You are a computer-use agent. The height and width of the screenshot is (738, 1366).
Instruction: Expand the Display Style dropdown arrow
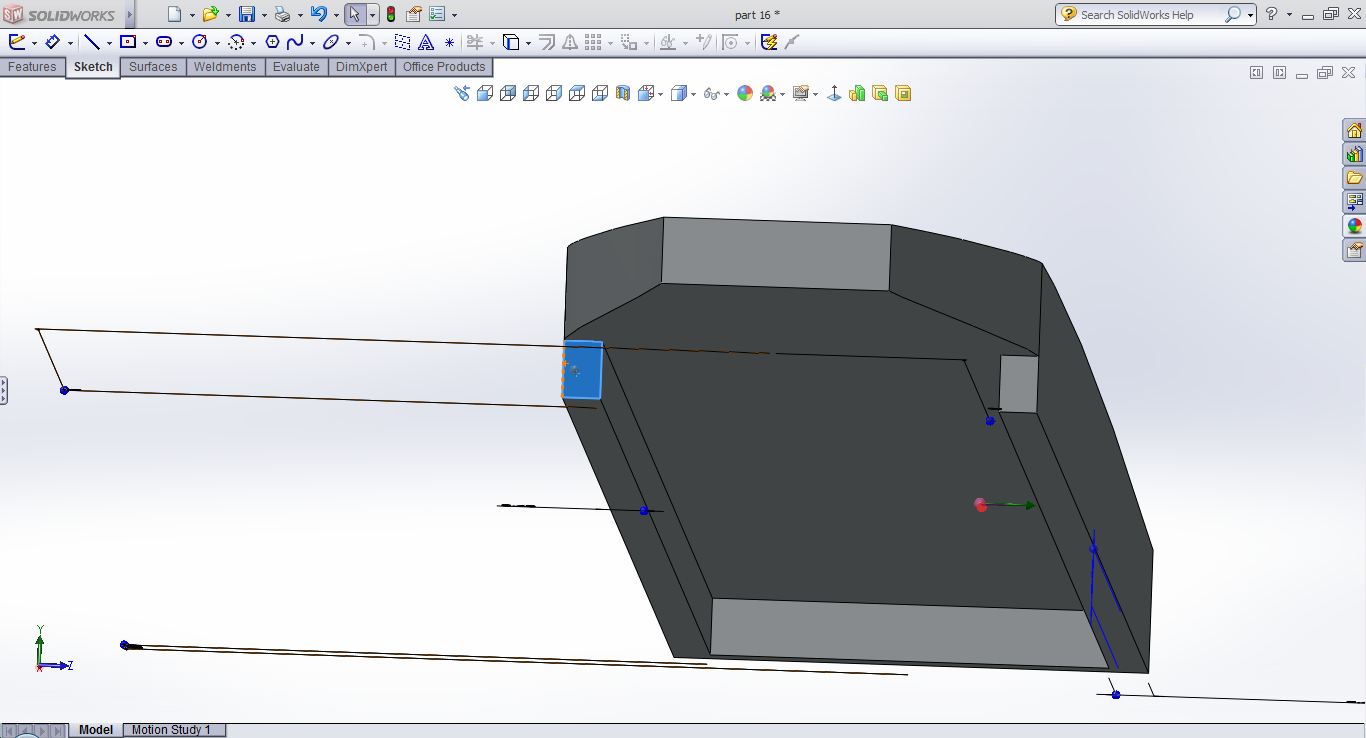(x=693, y=94)
